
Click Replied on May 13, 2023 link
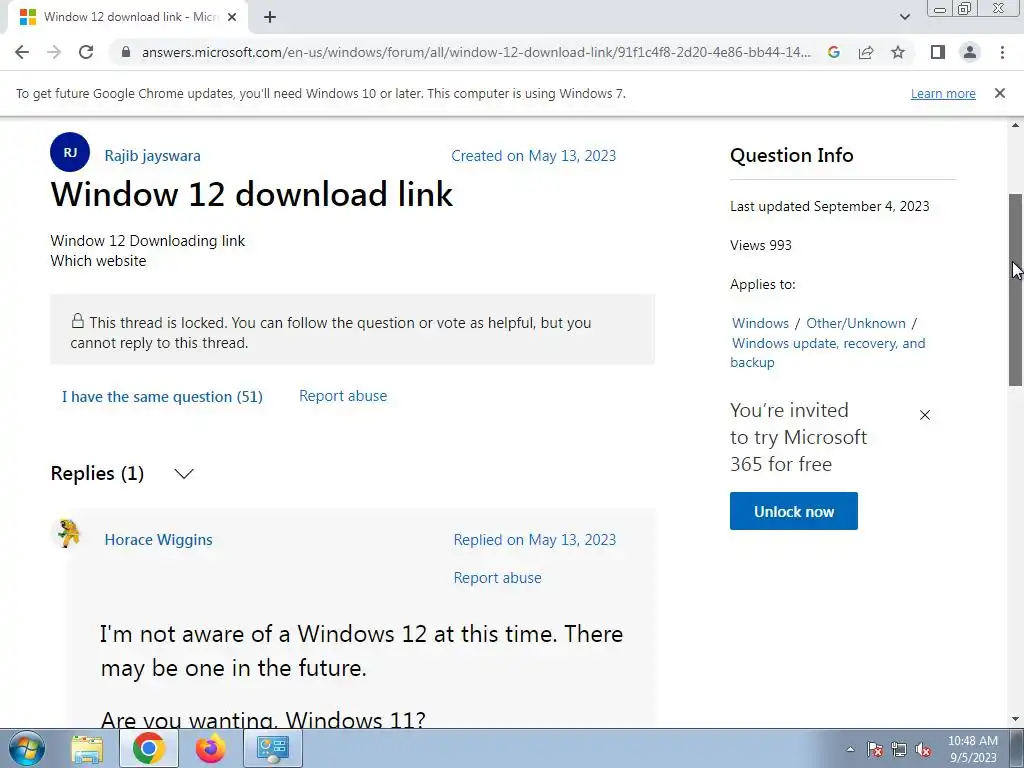[535, 540]
